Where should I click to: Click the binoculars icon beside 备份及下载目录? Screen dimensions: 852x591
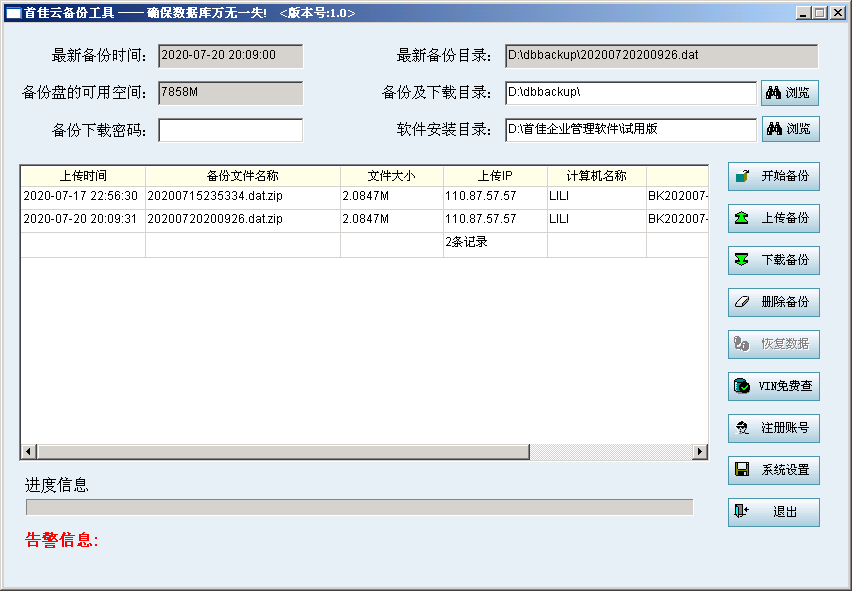tap(773, 93)
